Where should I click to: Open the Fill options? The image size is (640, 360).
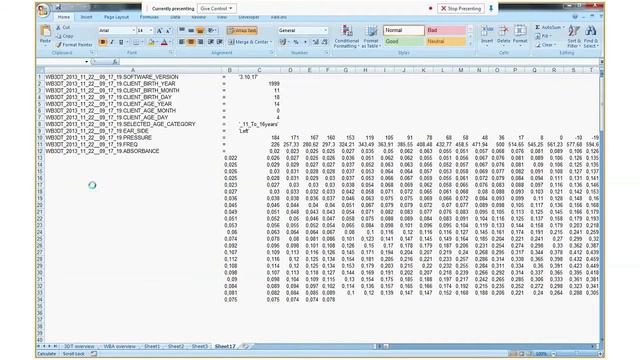(544, 36)
